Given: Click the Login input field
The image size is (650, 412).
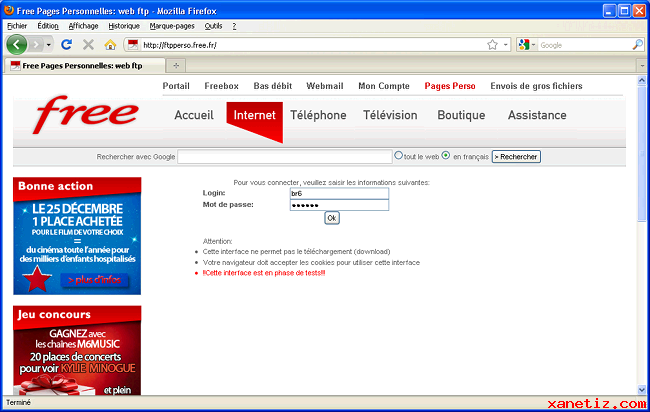Looking at the screenshot, I should tap(339, 194).
